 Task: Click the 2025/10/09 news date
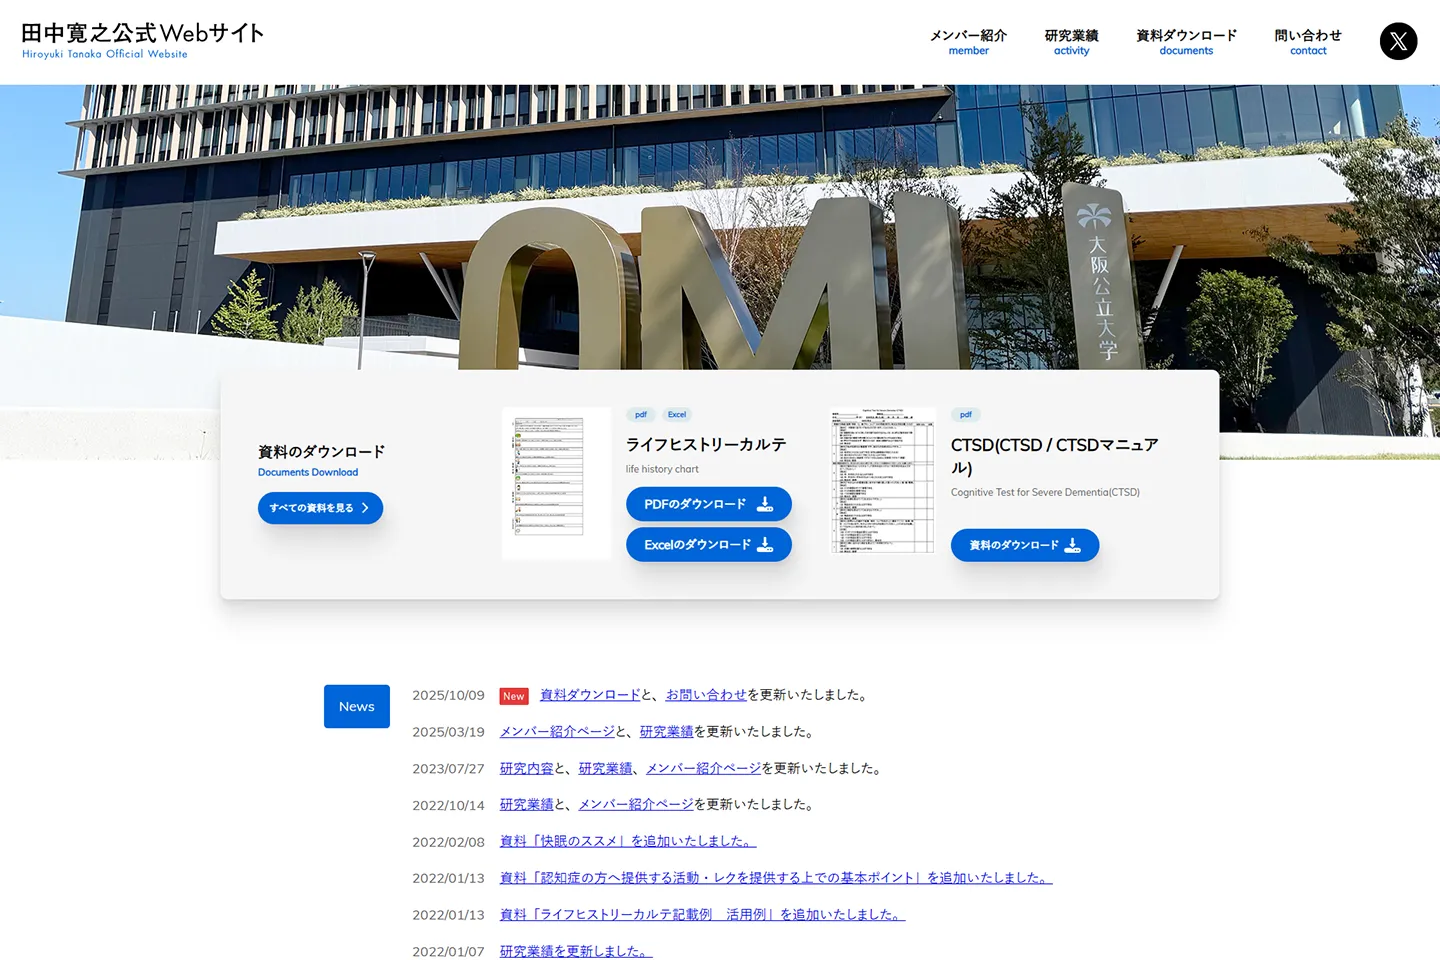(x=448, y=696)
